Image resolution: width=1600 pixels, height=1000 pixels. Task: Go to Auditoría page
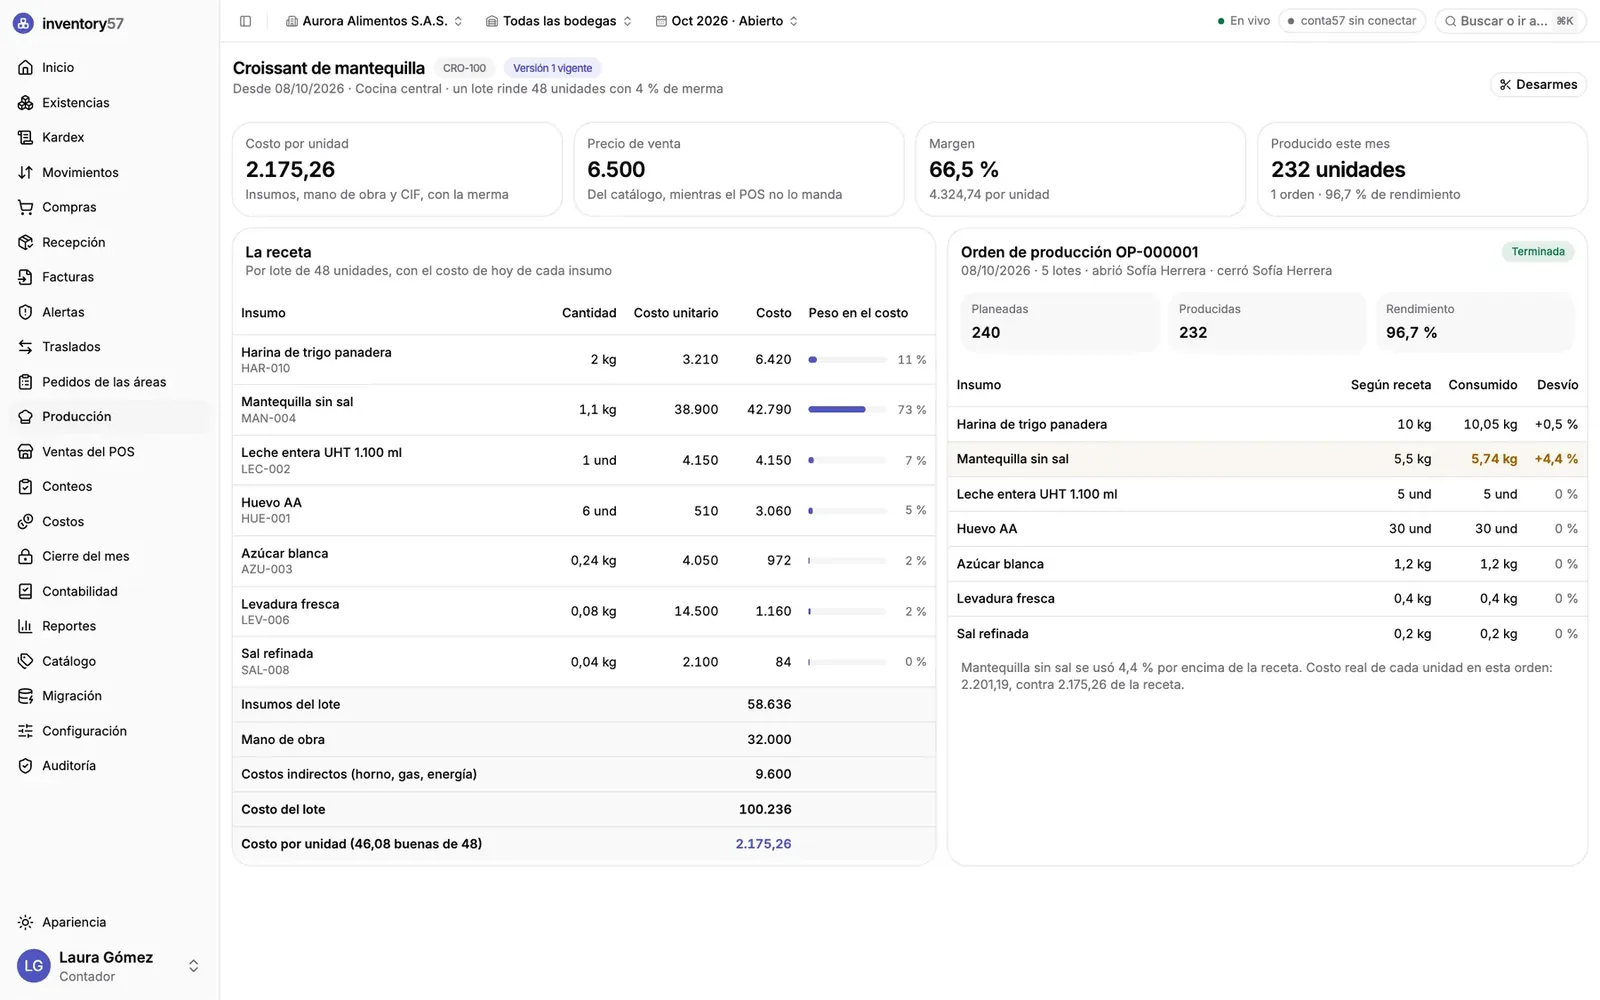[109, 766]
